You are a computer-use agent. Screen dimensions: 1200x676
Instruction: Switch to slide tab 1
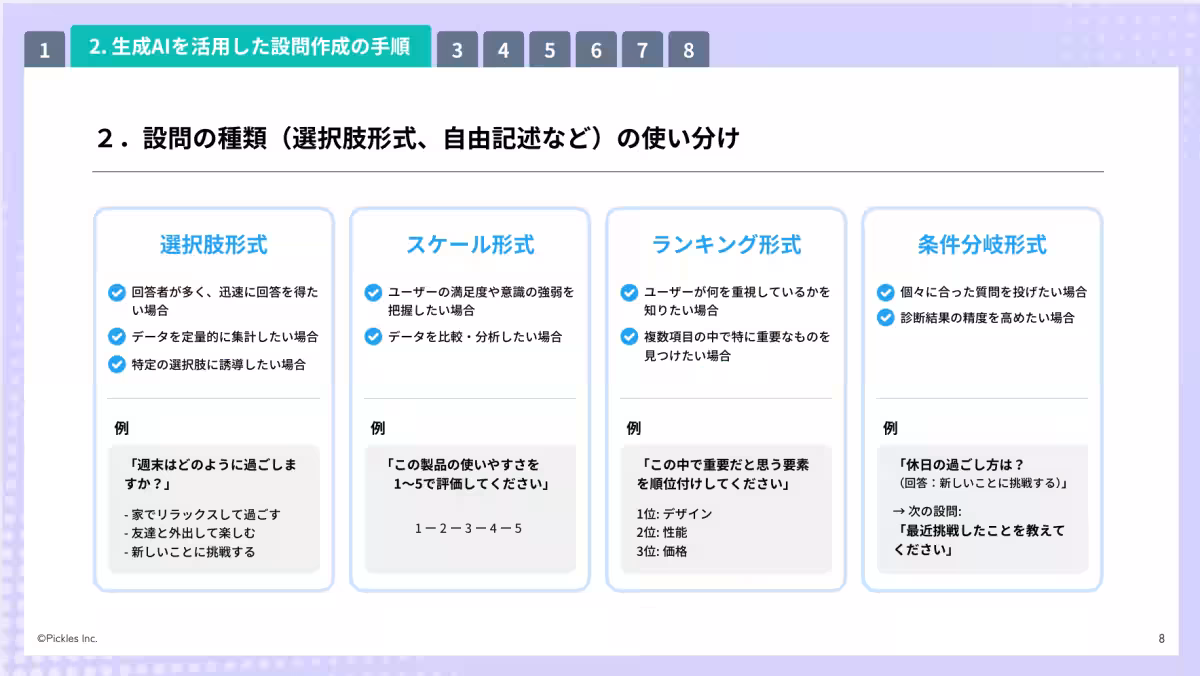44,47
